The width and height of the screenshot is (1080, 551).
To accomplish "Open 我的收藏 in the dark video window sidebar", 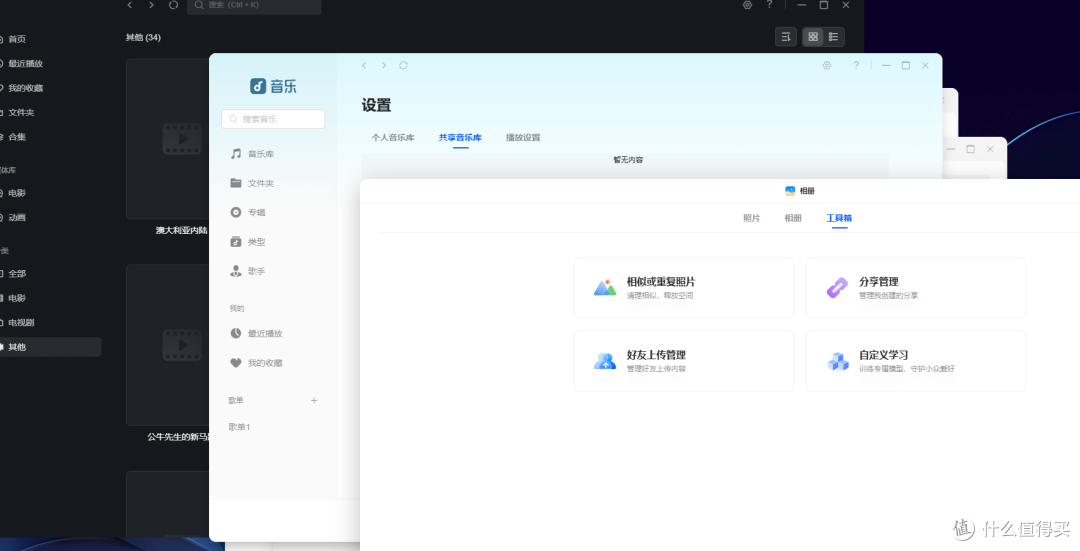I will pyautogui.click(x=25, y=88).
